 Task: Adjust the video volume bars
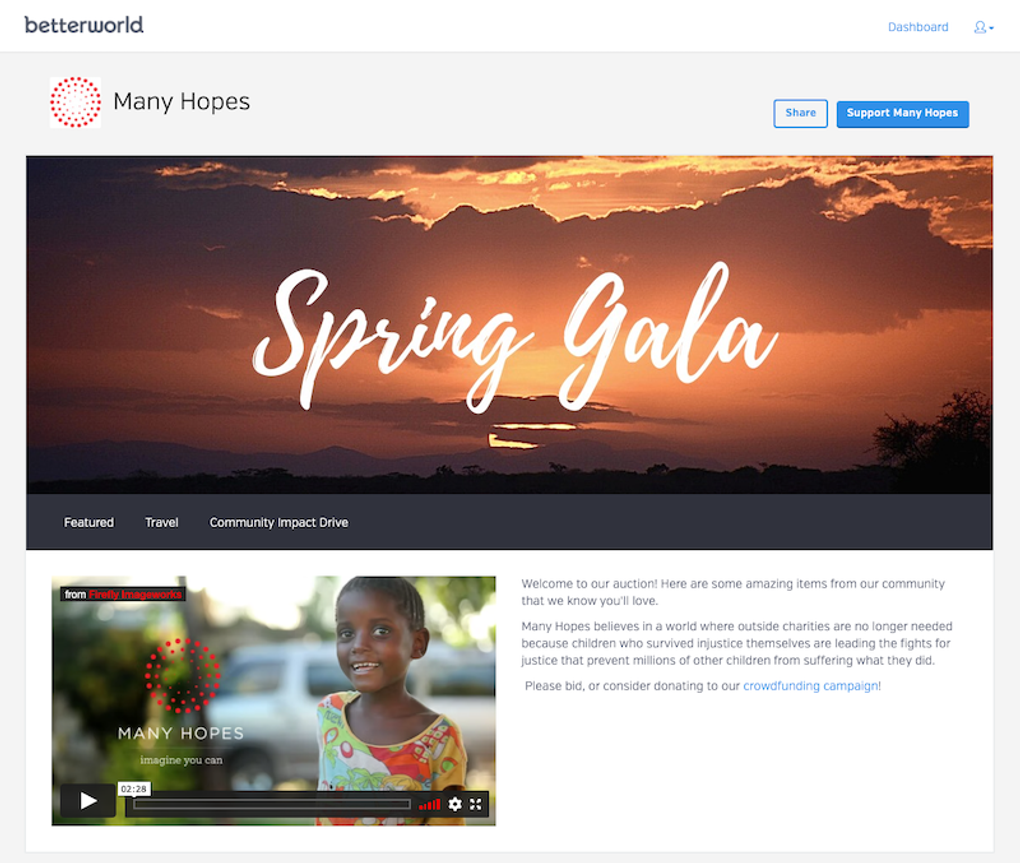[x=429, y=804]
